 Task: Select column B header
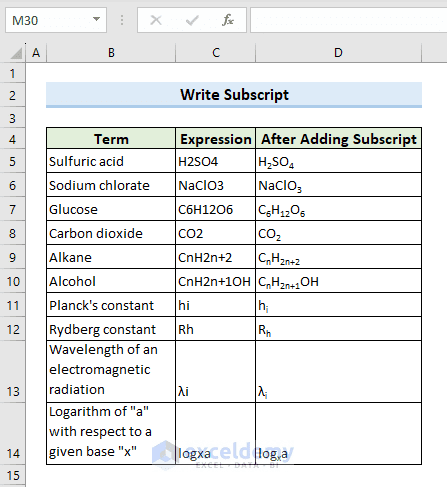click(x=111, y=53)
